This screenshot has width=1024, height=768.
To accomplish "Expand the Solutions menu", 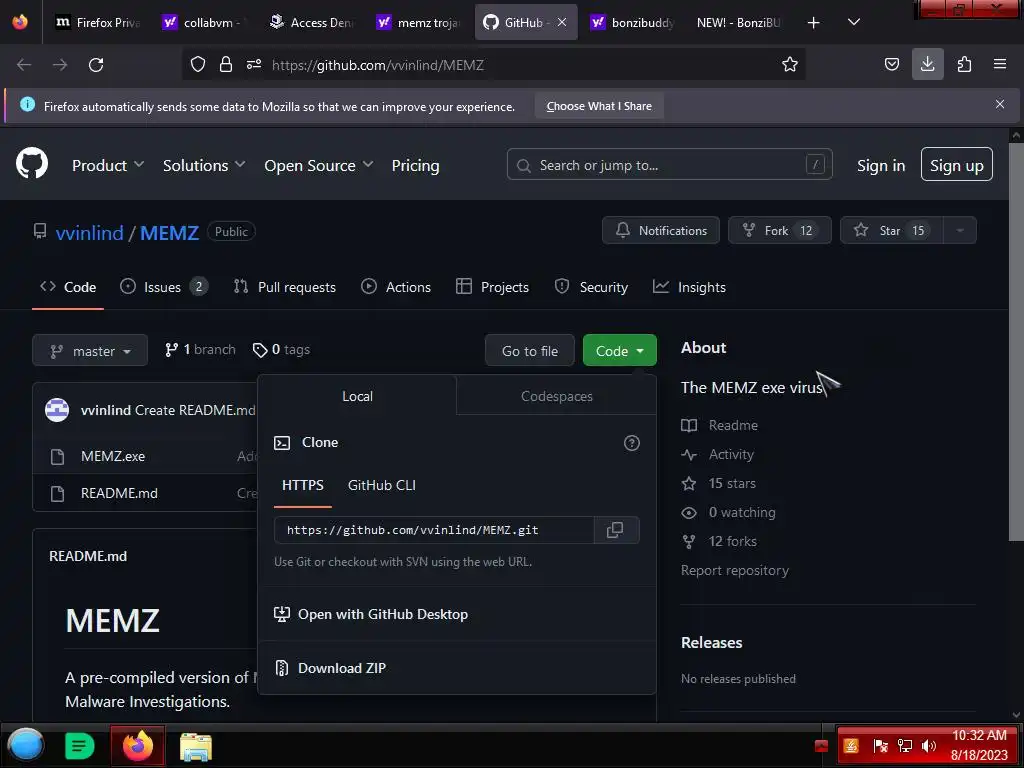I will point(204,165).
